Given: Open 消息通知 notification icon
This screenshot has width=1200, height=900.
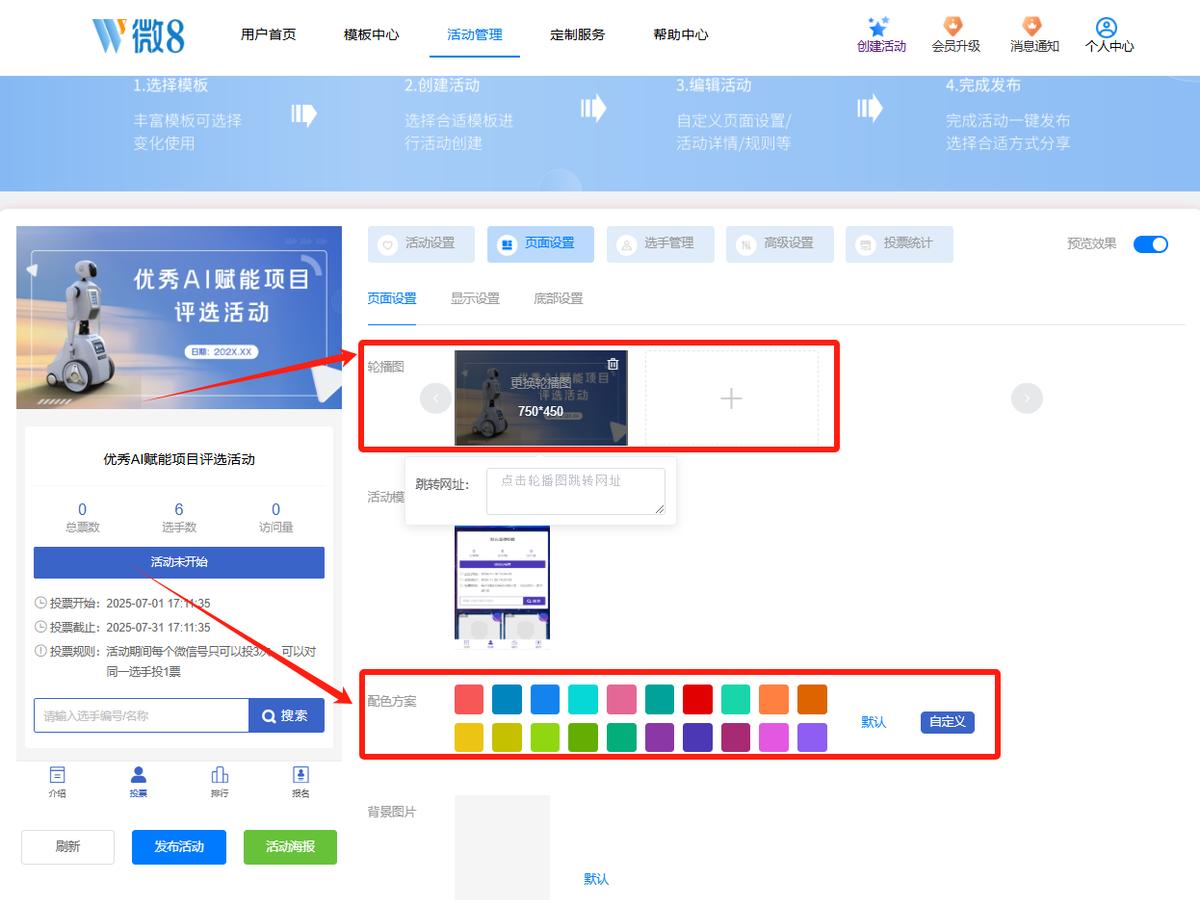Looking at the screenshot, I should pyautogui.click(x=1032, y=25).
